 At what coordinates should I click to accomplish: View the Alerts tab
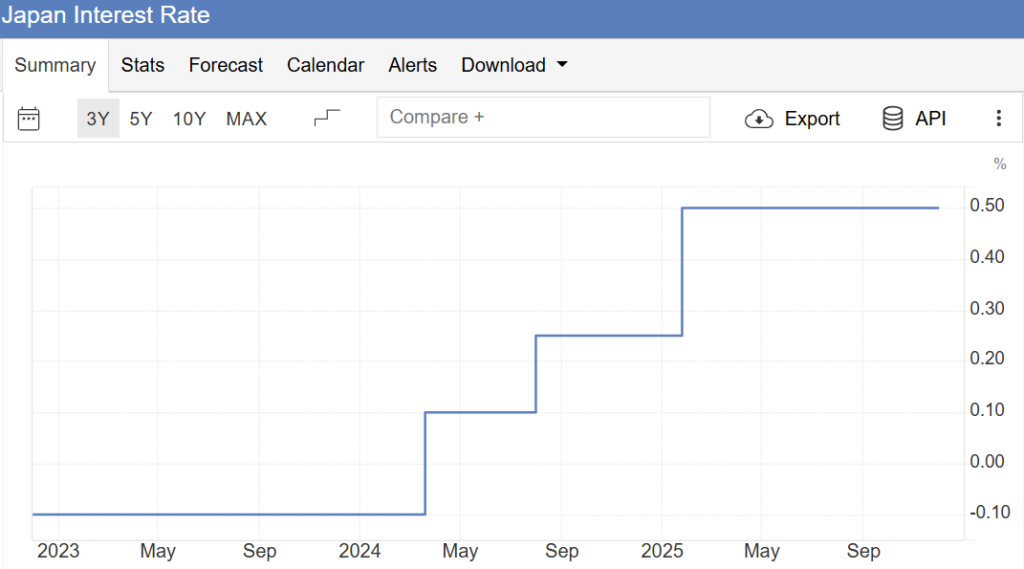tap(413, 65)
